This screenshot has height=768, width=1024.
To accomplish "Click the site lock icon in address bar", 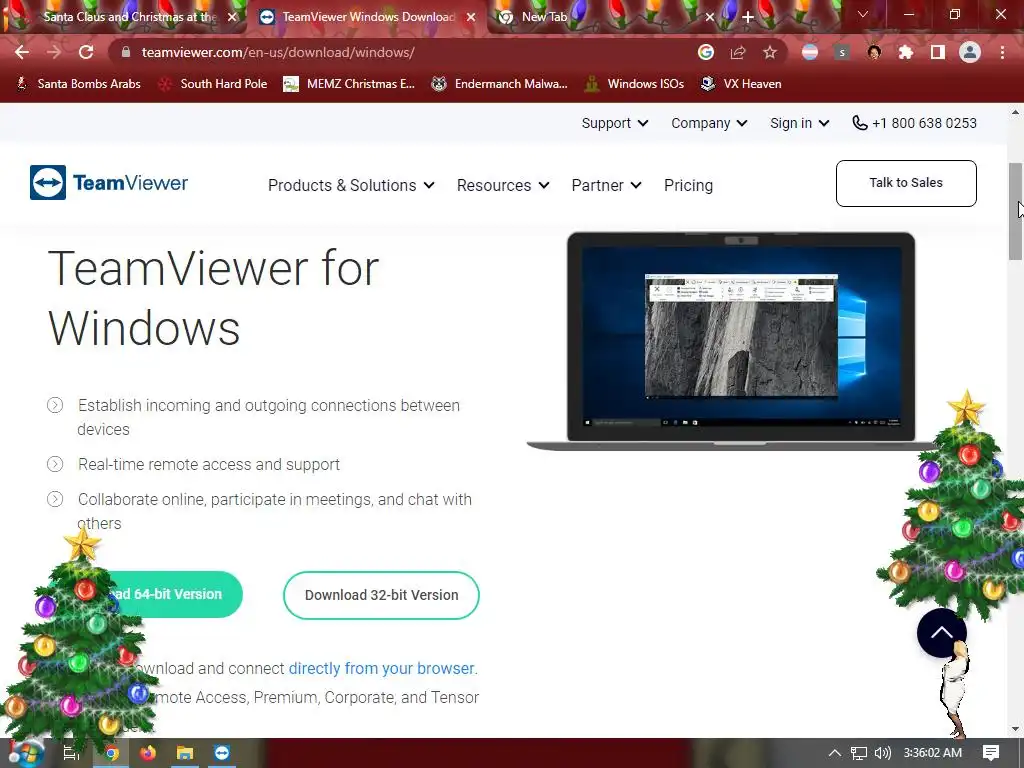I will tap(126, 52).
